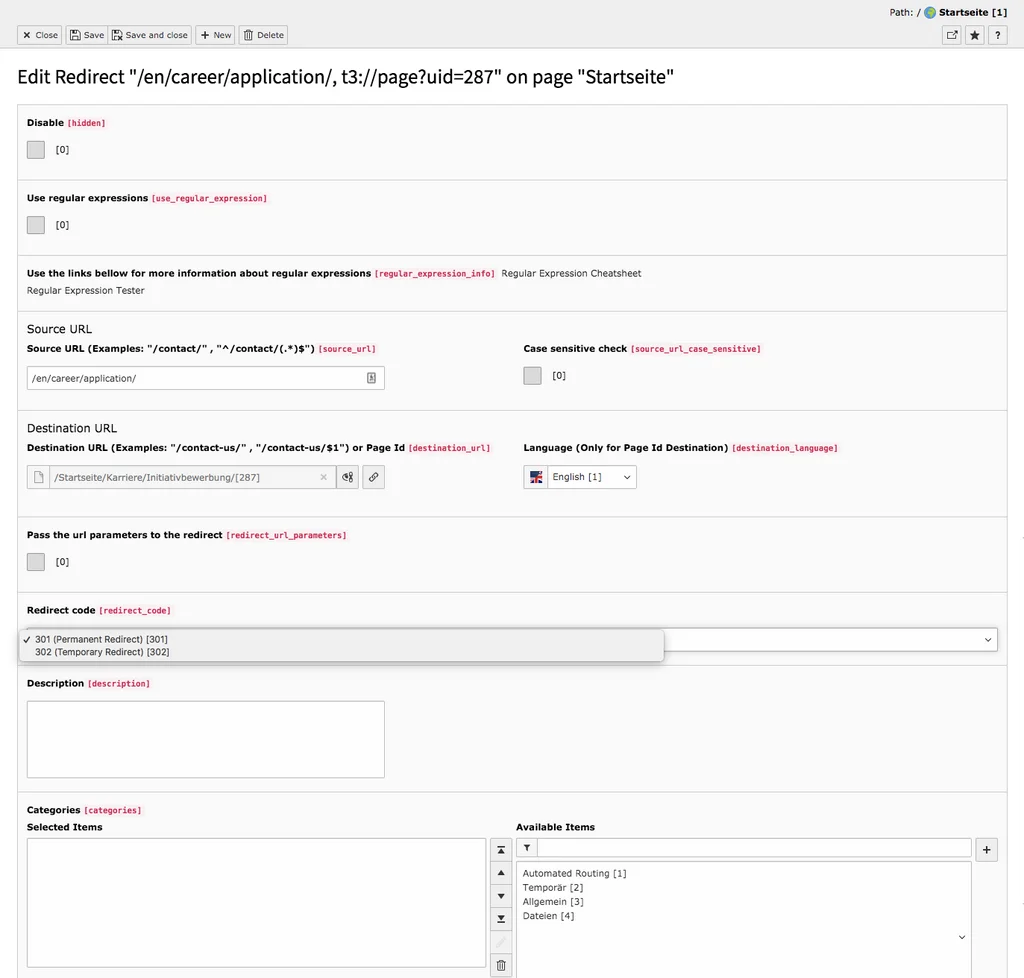This screenshot has height=978, width=1024.
Task: Expand the Available Items list chevron
Action: click(x=961, y=937)
